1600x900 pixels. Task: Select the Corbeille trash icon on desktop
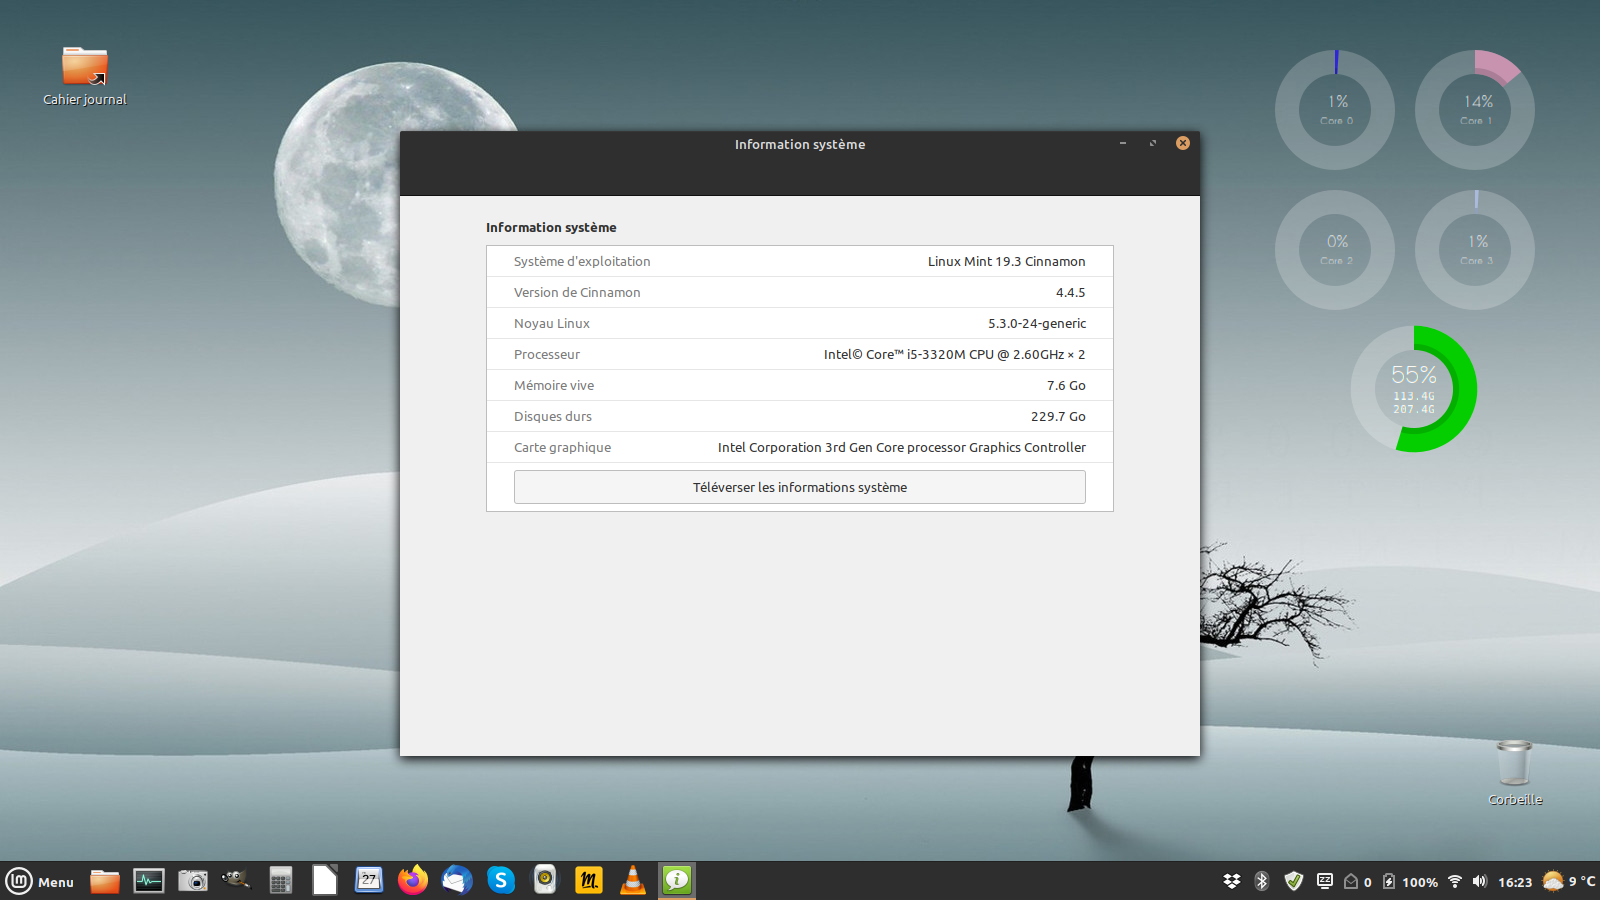point(1515,772)
